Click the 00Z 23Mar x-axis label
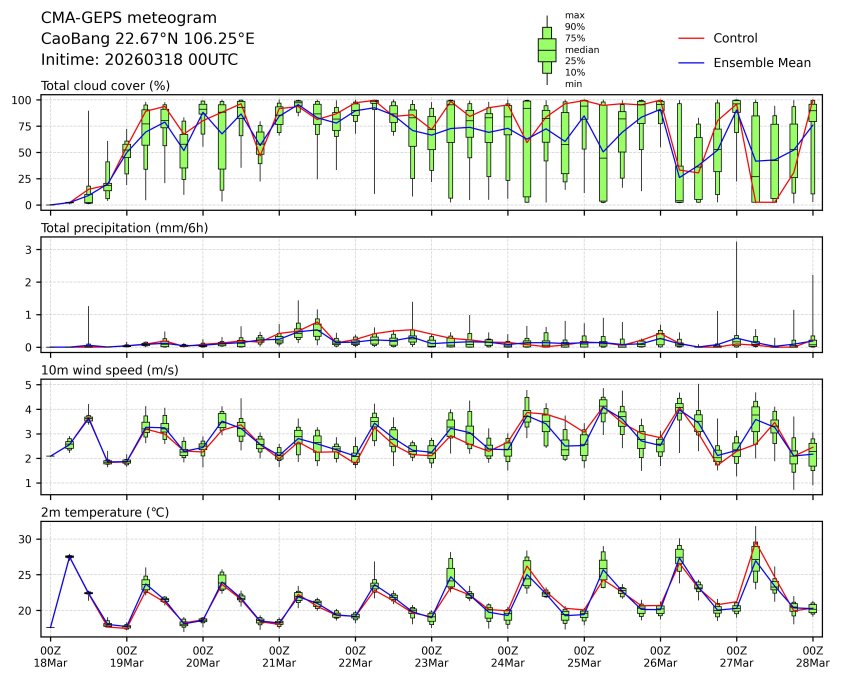Screen dimensions: 841x680 431,655
